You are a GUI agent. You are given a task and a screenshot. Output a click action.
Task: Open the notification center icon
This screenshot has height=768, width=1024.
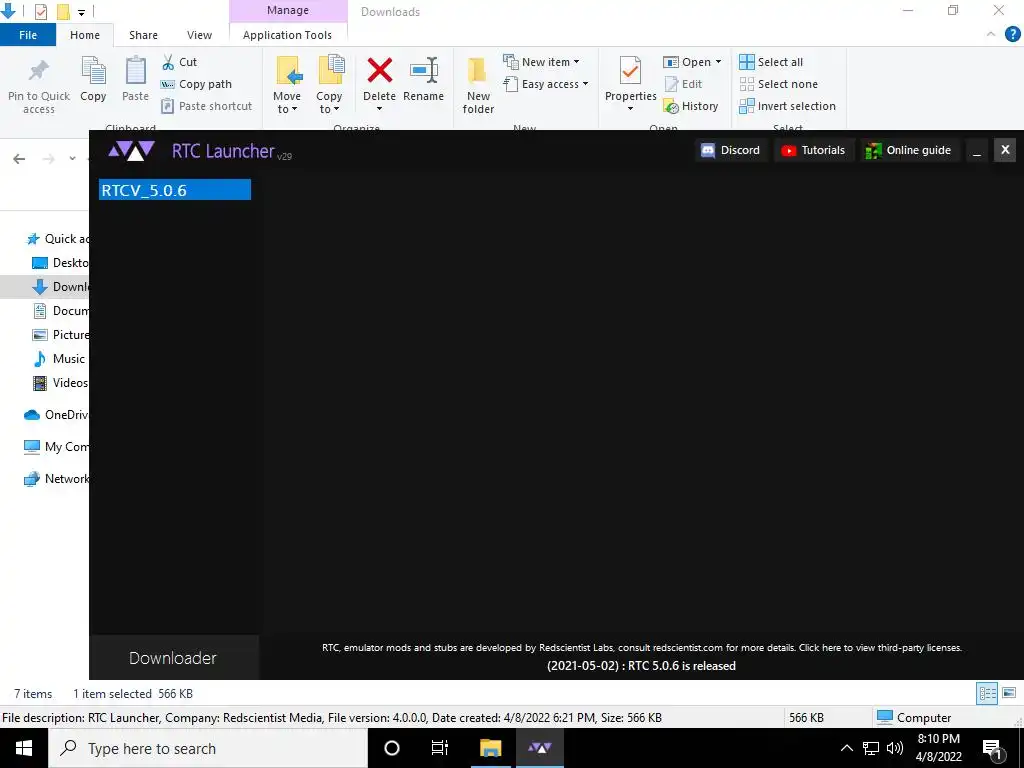pyautogui.click(x=993, y=748)
